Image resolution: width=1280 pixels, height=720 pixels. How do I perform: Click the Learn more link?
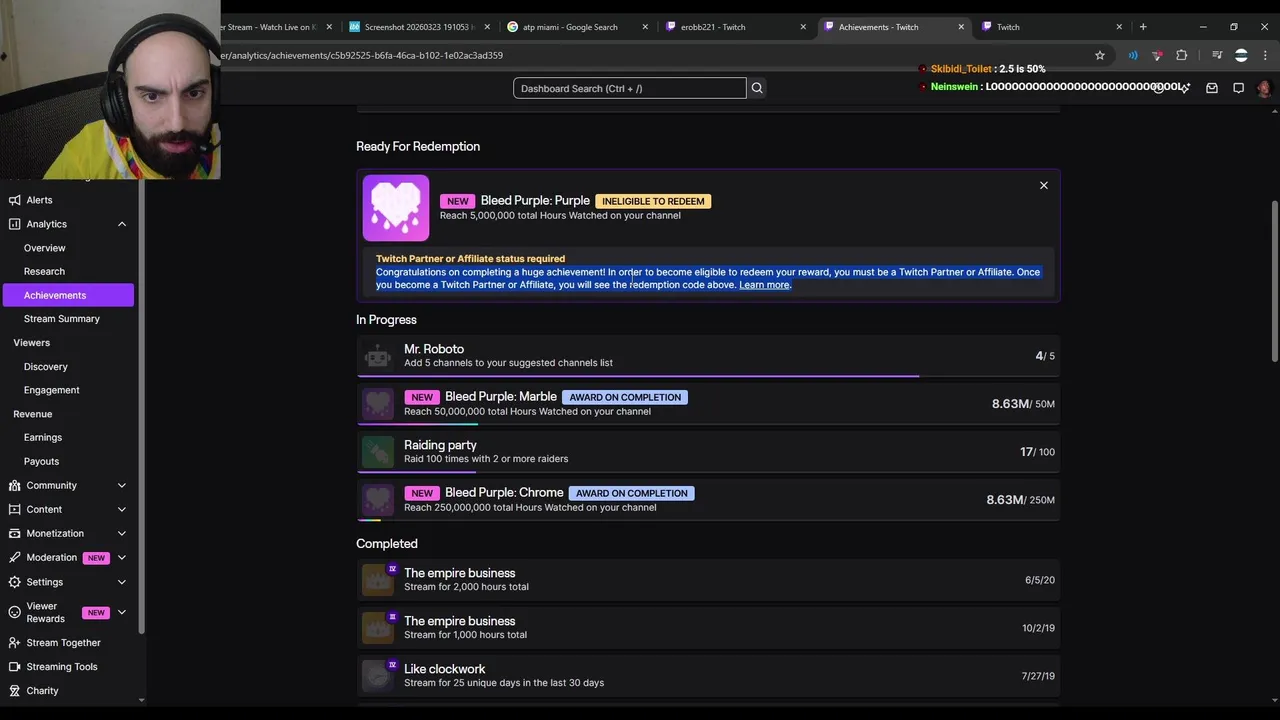coord(764,285)
